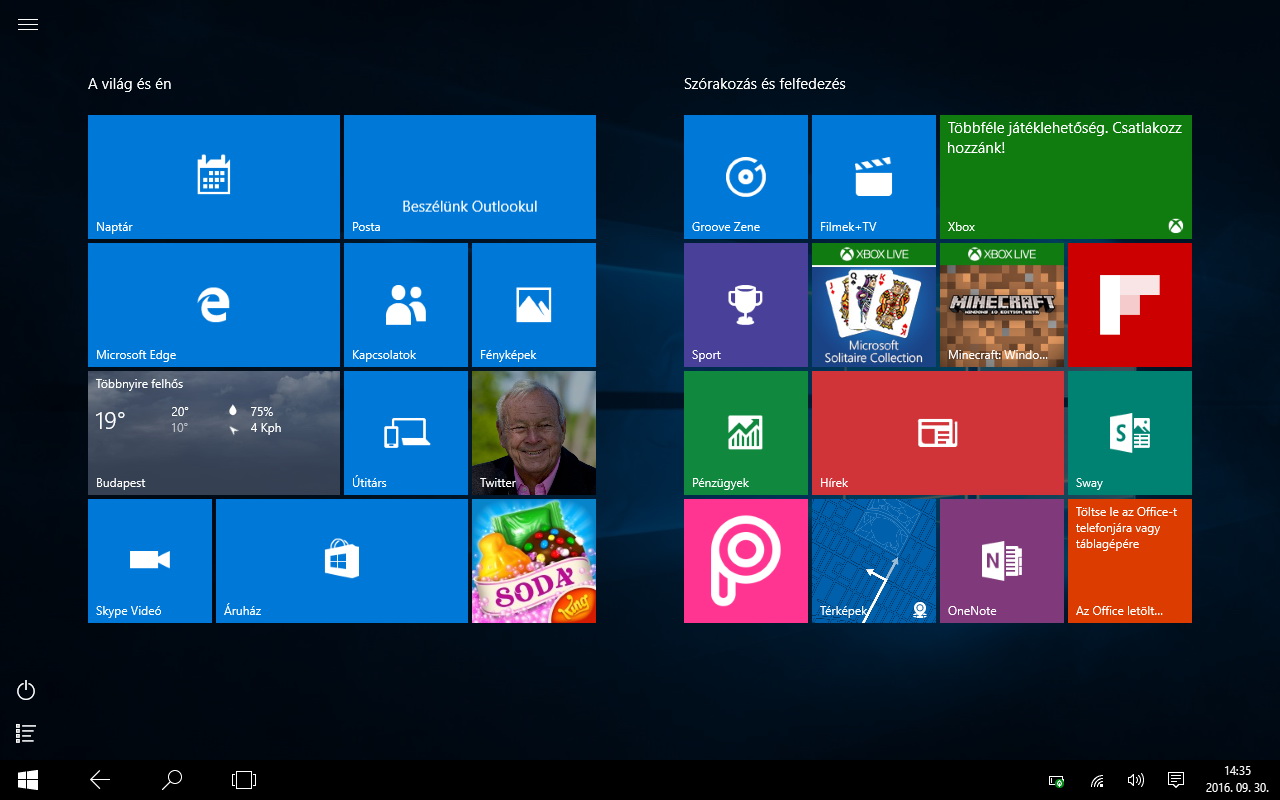This screenshot has height=800, width=1280.
Task: Open the pink PicsArt tile
Action: pyautogui.click(x=746, y=561)
